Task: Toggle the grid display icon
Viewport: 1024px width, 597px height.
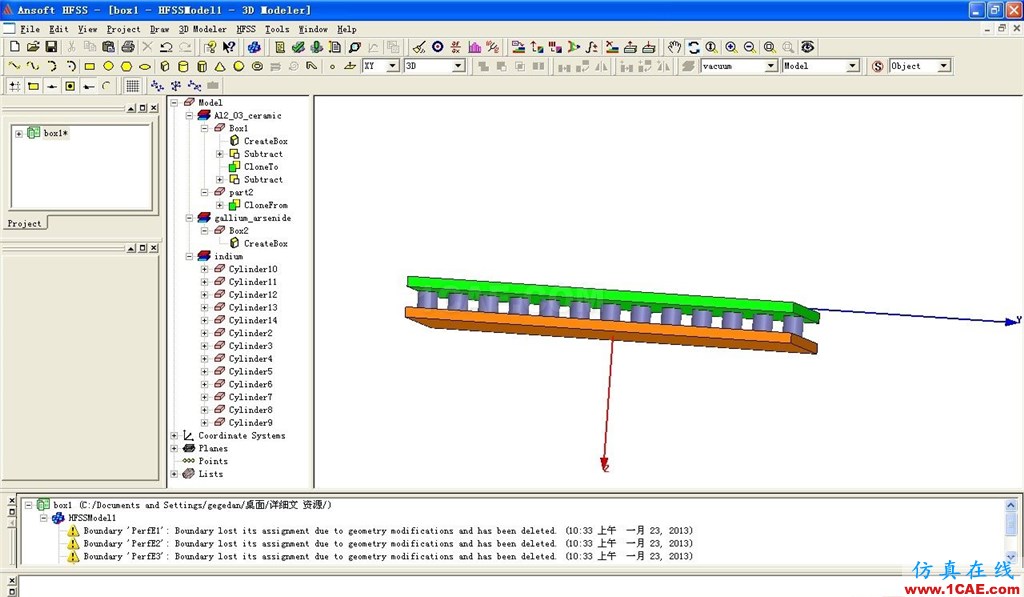Action: (133, 86)
